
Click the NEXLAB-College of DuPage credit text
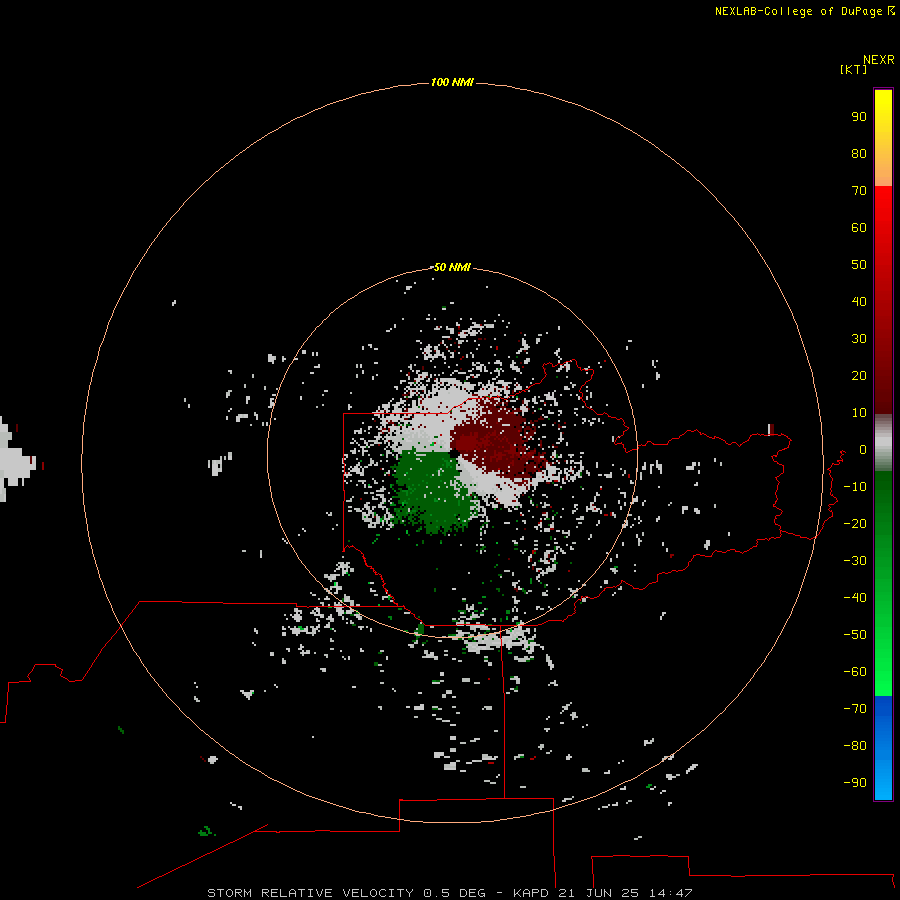[798, 11]
